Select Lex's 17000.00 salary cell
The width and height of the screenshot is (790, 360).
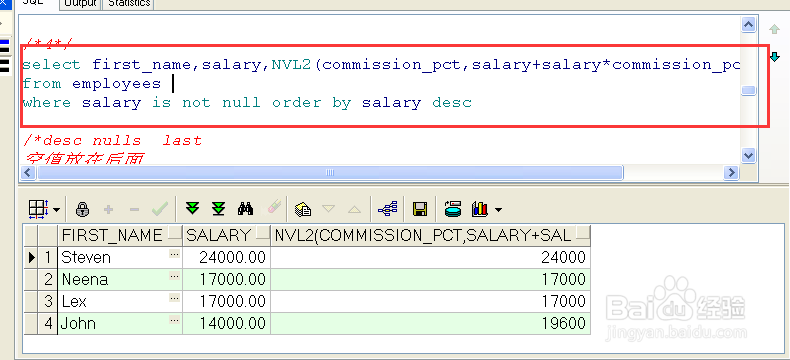tap(227, 301)
